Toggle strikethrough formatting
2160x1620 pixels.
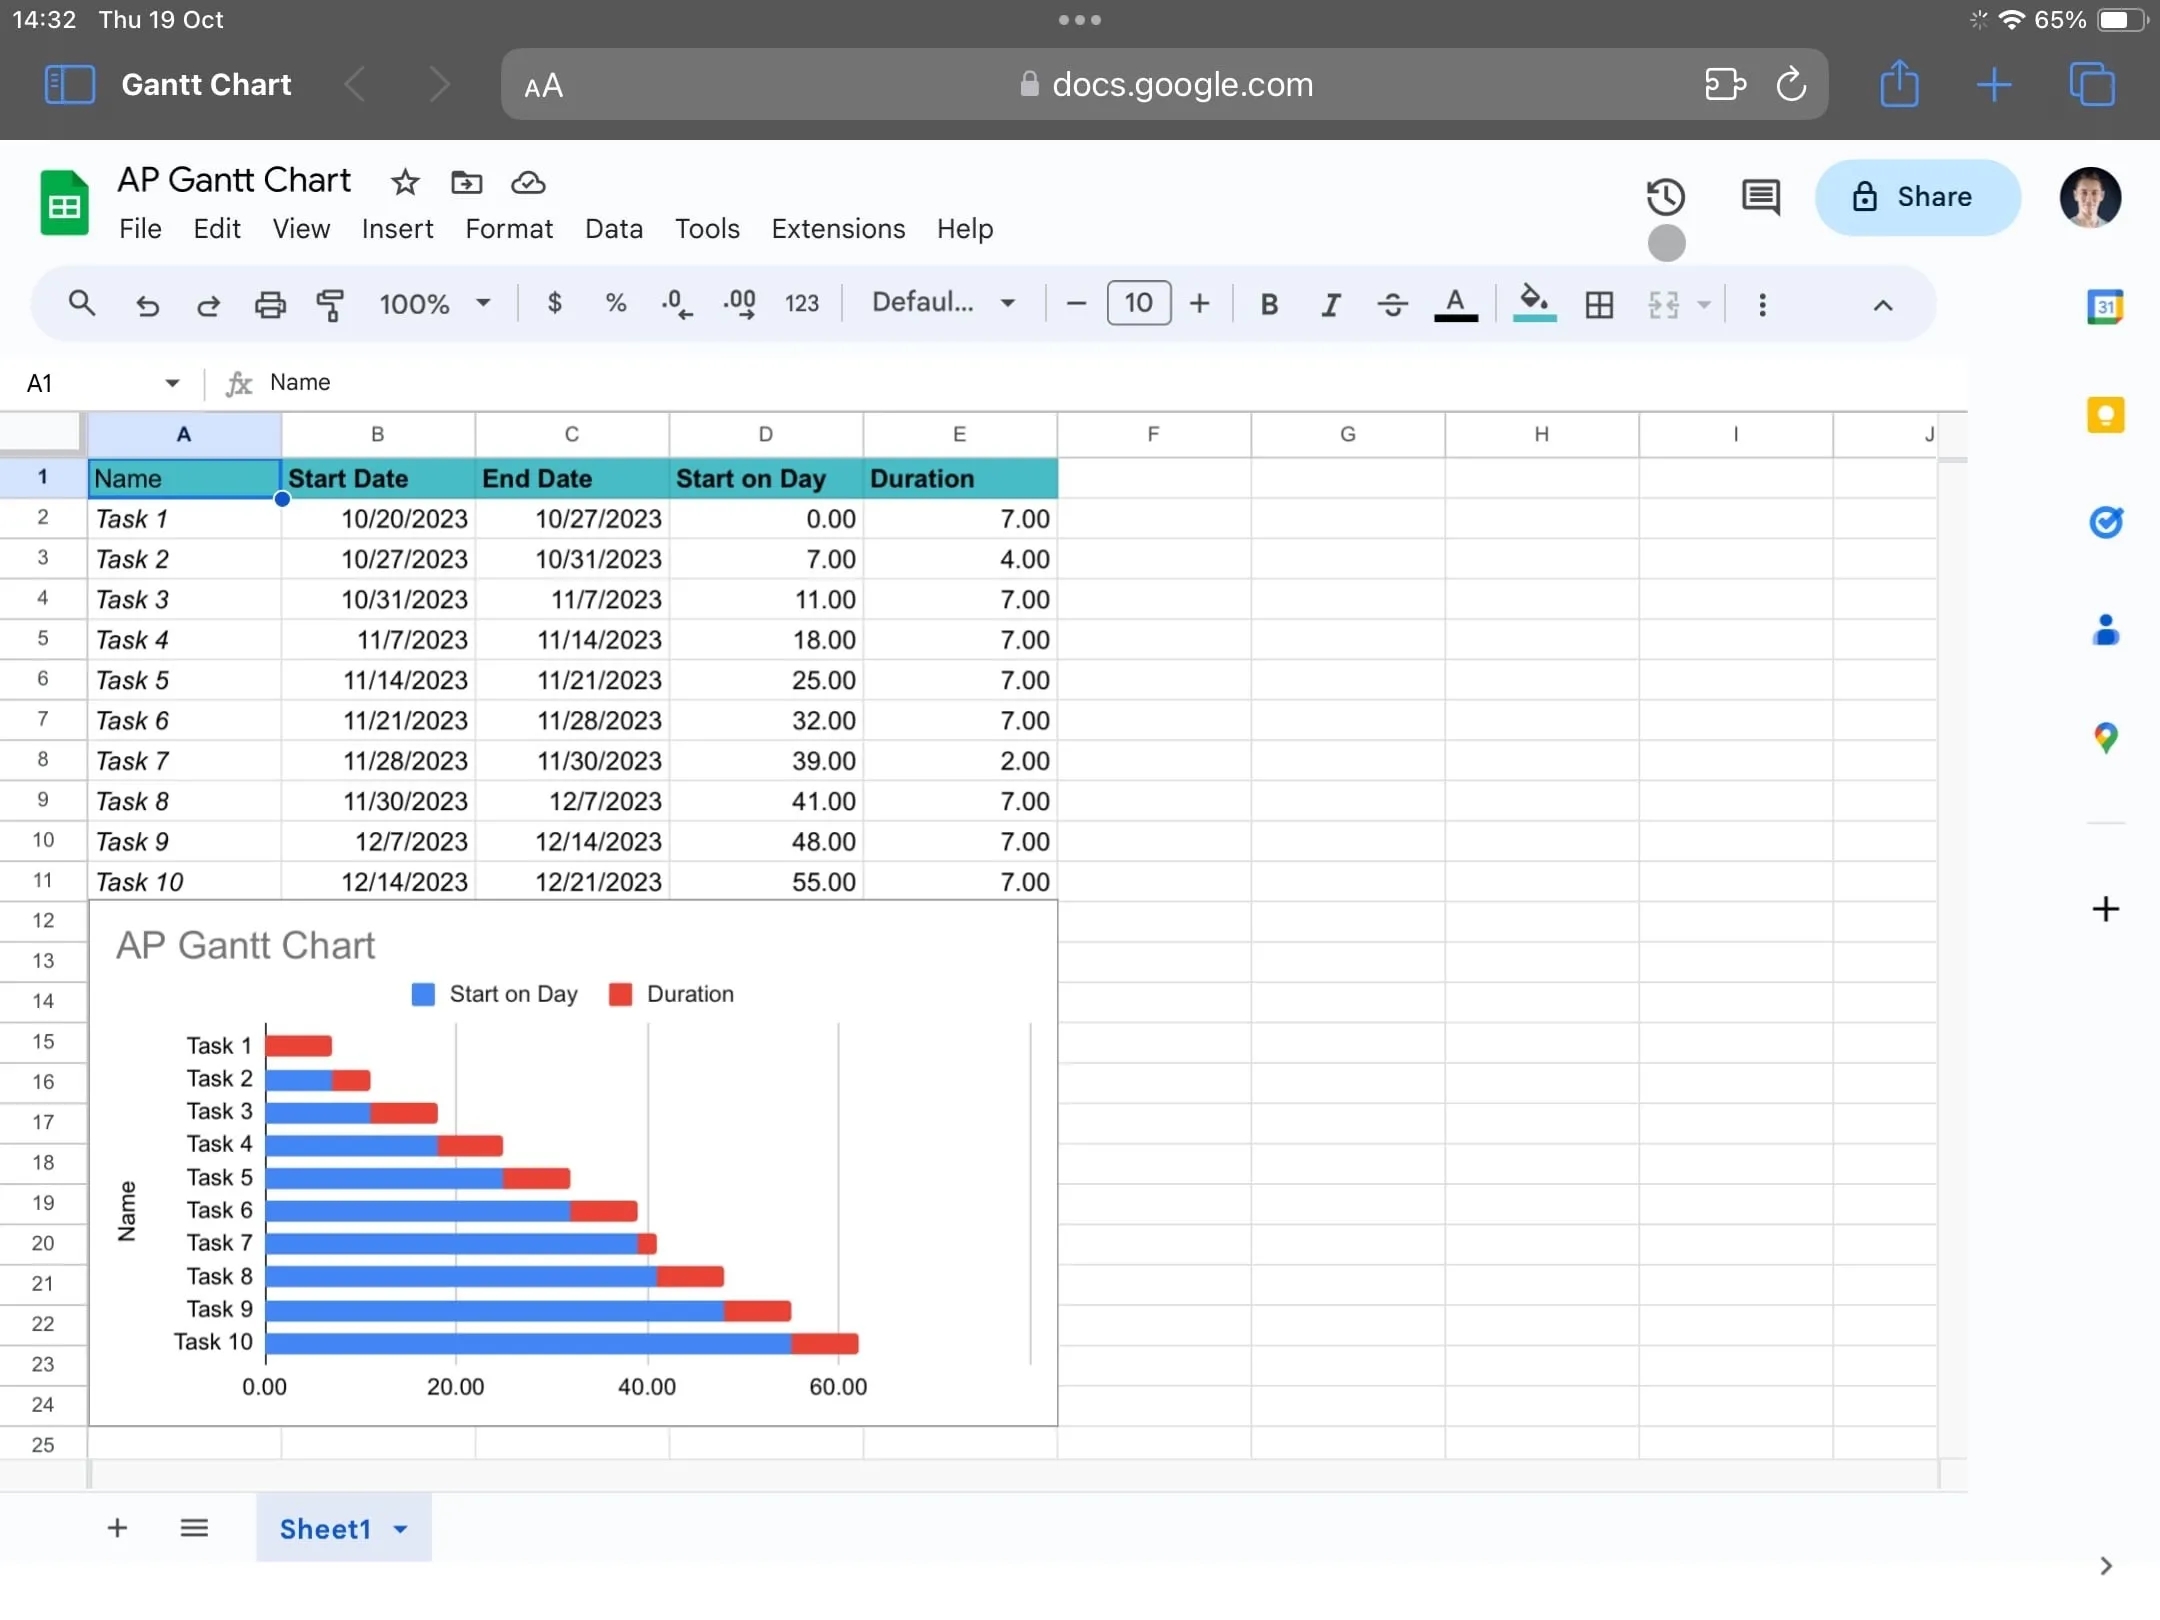pyautogui.click(x=1392, y=304)
